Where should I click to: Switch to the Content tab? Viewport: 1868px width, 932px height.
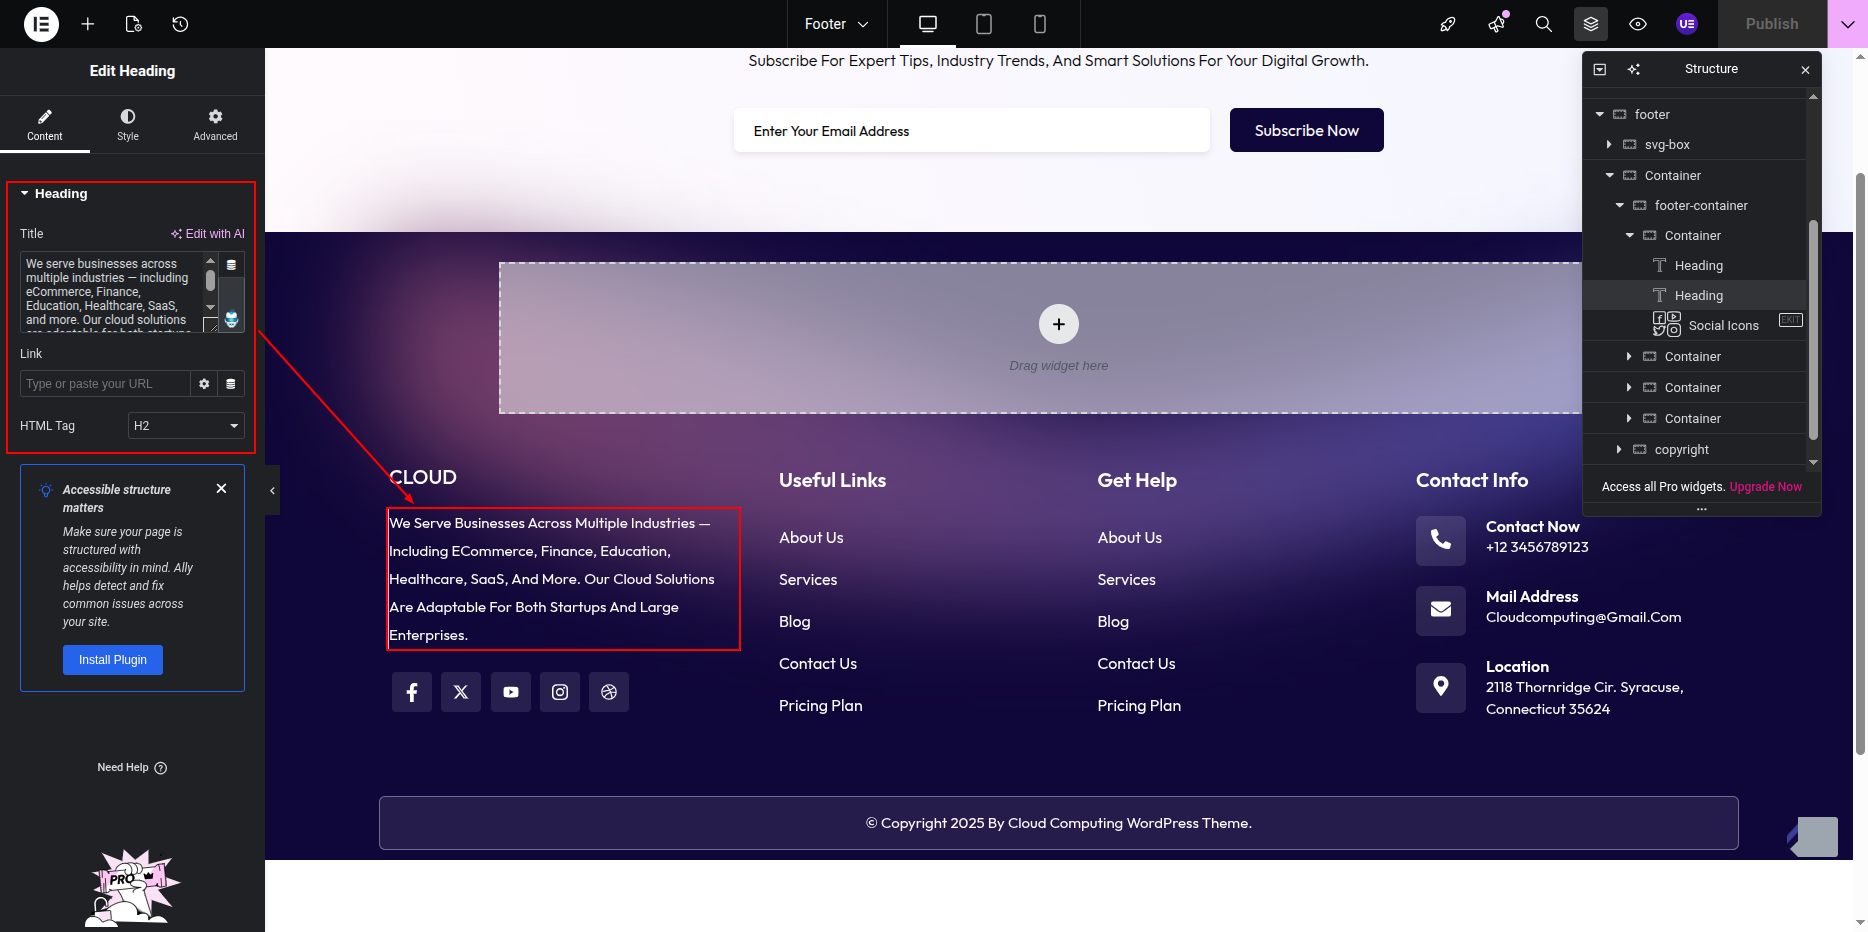click(45, 125)
